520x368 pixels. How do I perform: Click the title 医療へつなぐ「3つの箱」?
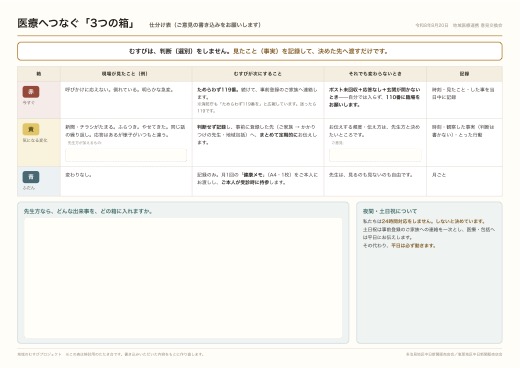[x=76, y=23]
